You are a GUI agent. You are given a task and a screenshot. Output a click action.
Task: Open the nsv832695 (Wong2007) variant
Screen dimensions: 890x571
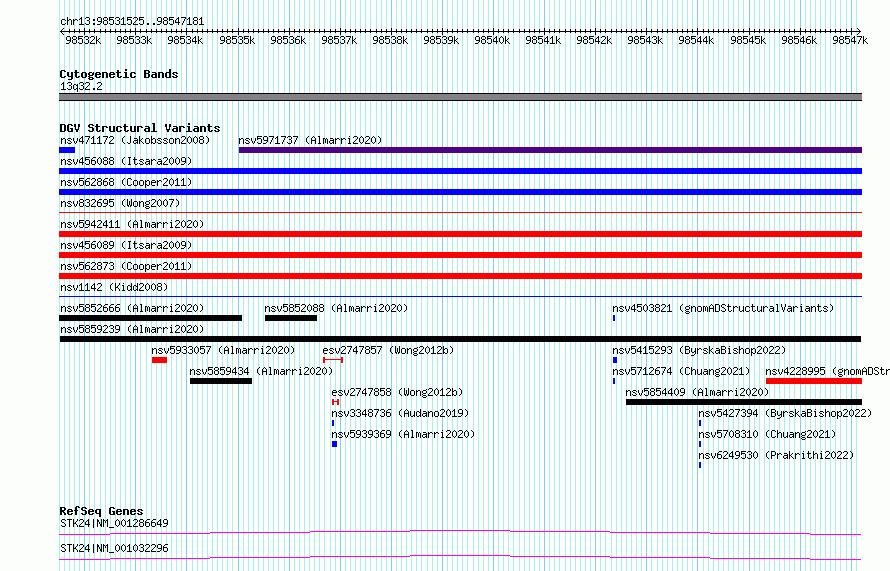pos(120,203)
